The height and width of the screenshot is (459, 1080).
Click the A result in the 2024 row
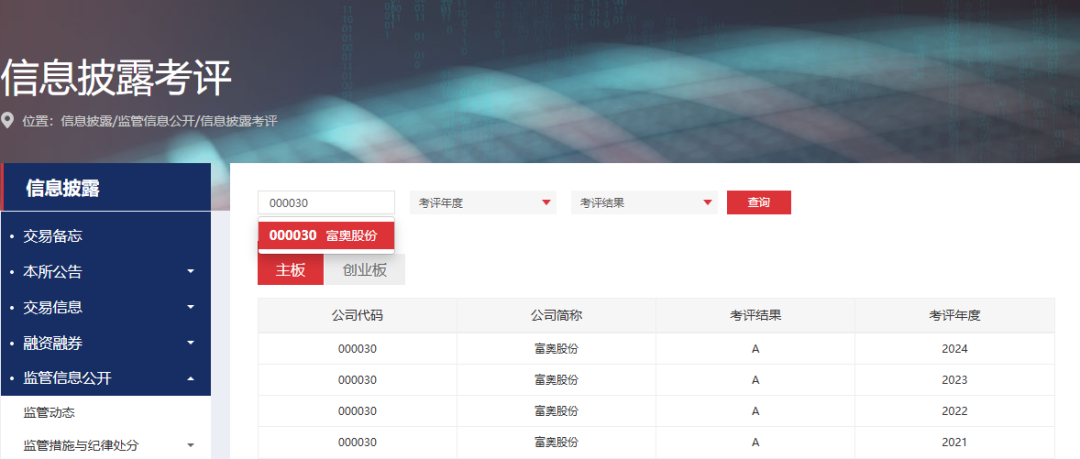tap(756, 349)
